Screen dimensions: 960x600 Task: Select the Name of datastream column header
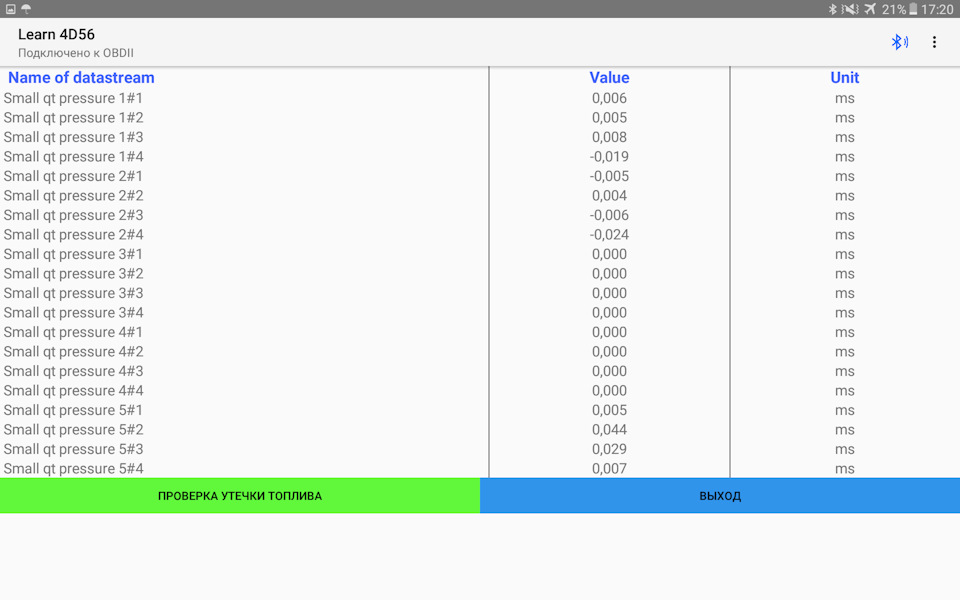tap(81, 78)
